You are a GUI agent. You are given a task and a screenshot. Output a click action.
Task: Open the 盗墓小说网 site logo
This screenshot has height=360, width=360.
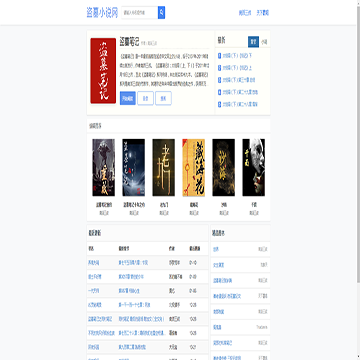click(102, 13)
